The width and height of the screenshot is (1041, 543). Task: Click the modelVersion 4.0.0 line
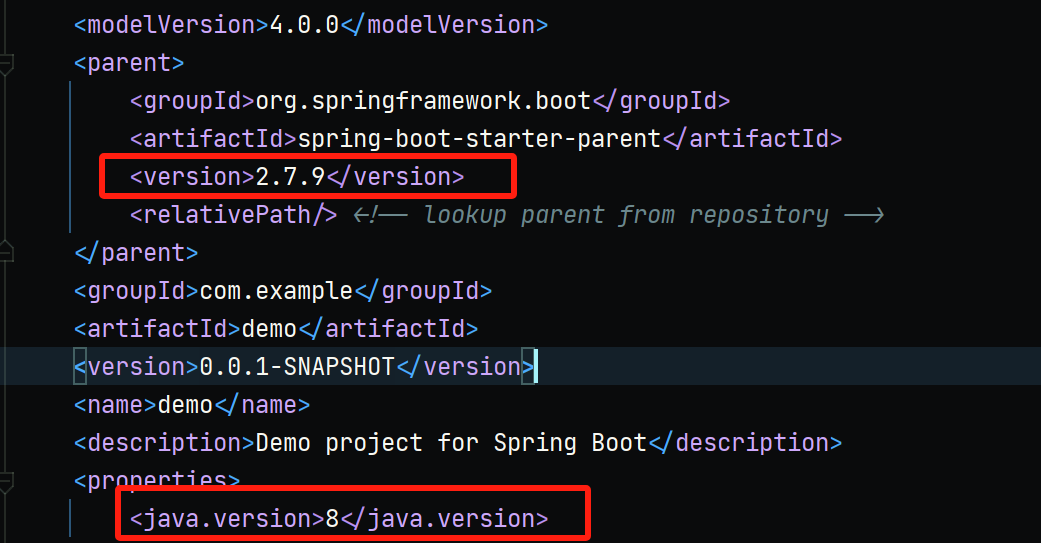(x=311, y=25)
